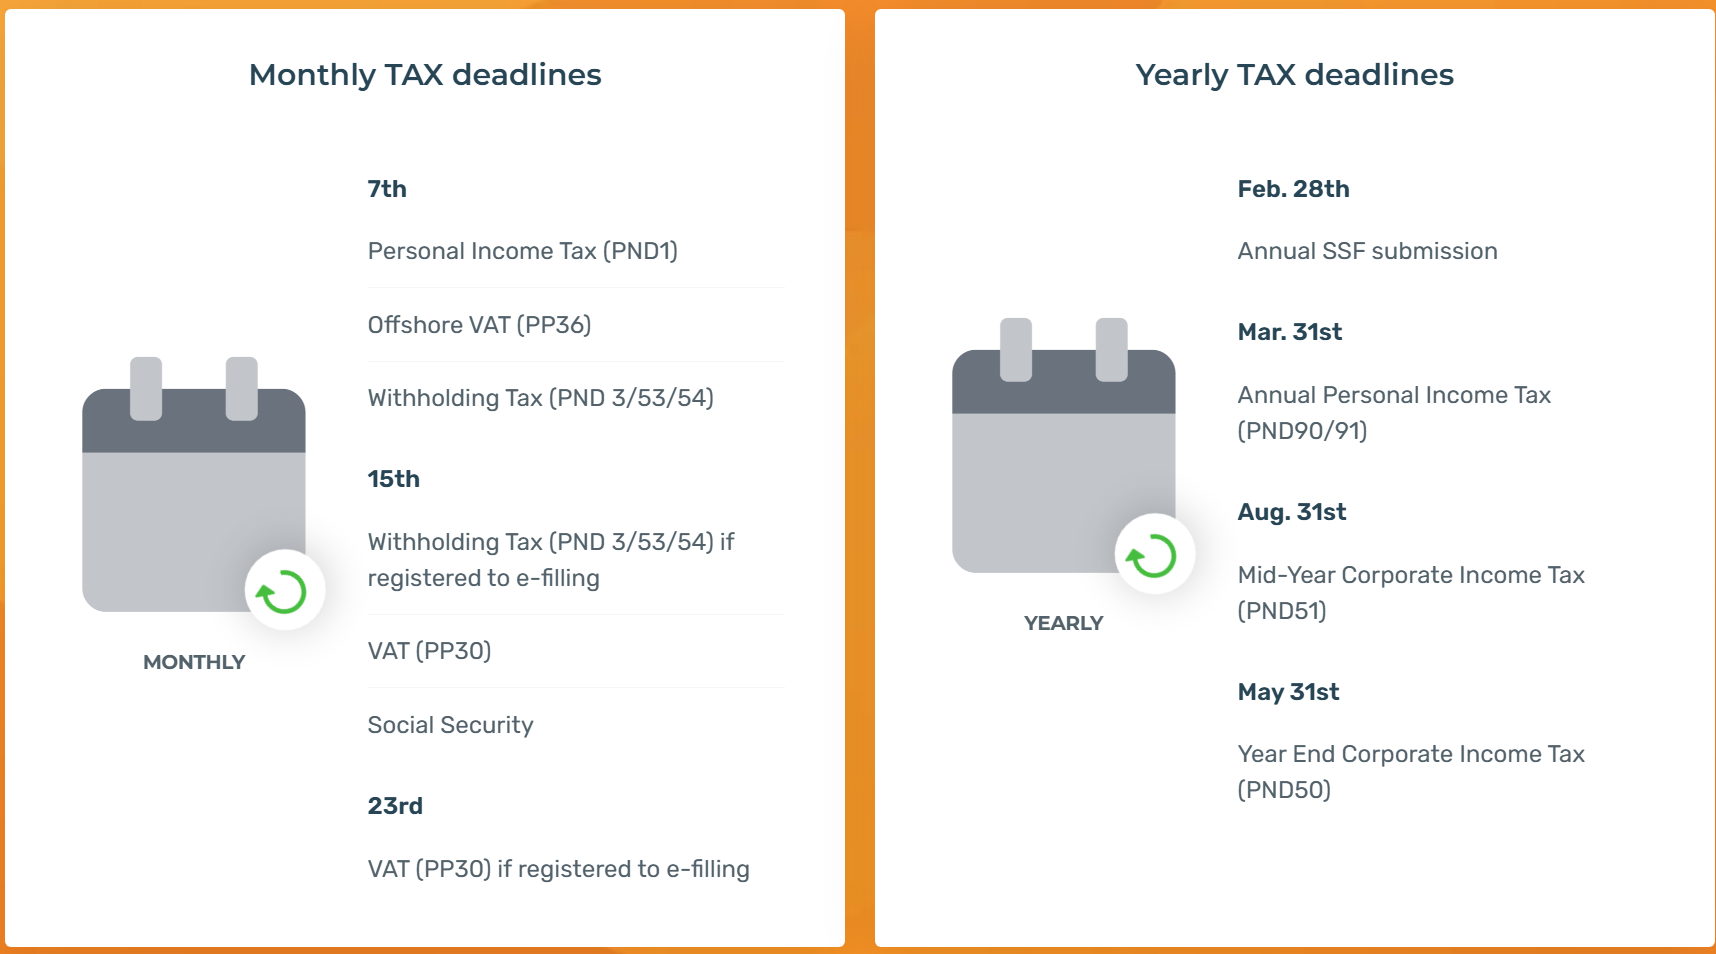Click Annual Personal Income Tax (PND90/91)
1716x954 pixels.
(1393, 412)
